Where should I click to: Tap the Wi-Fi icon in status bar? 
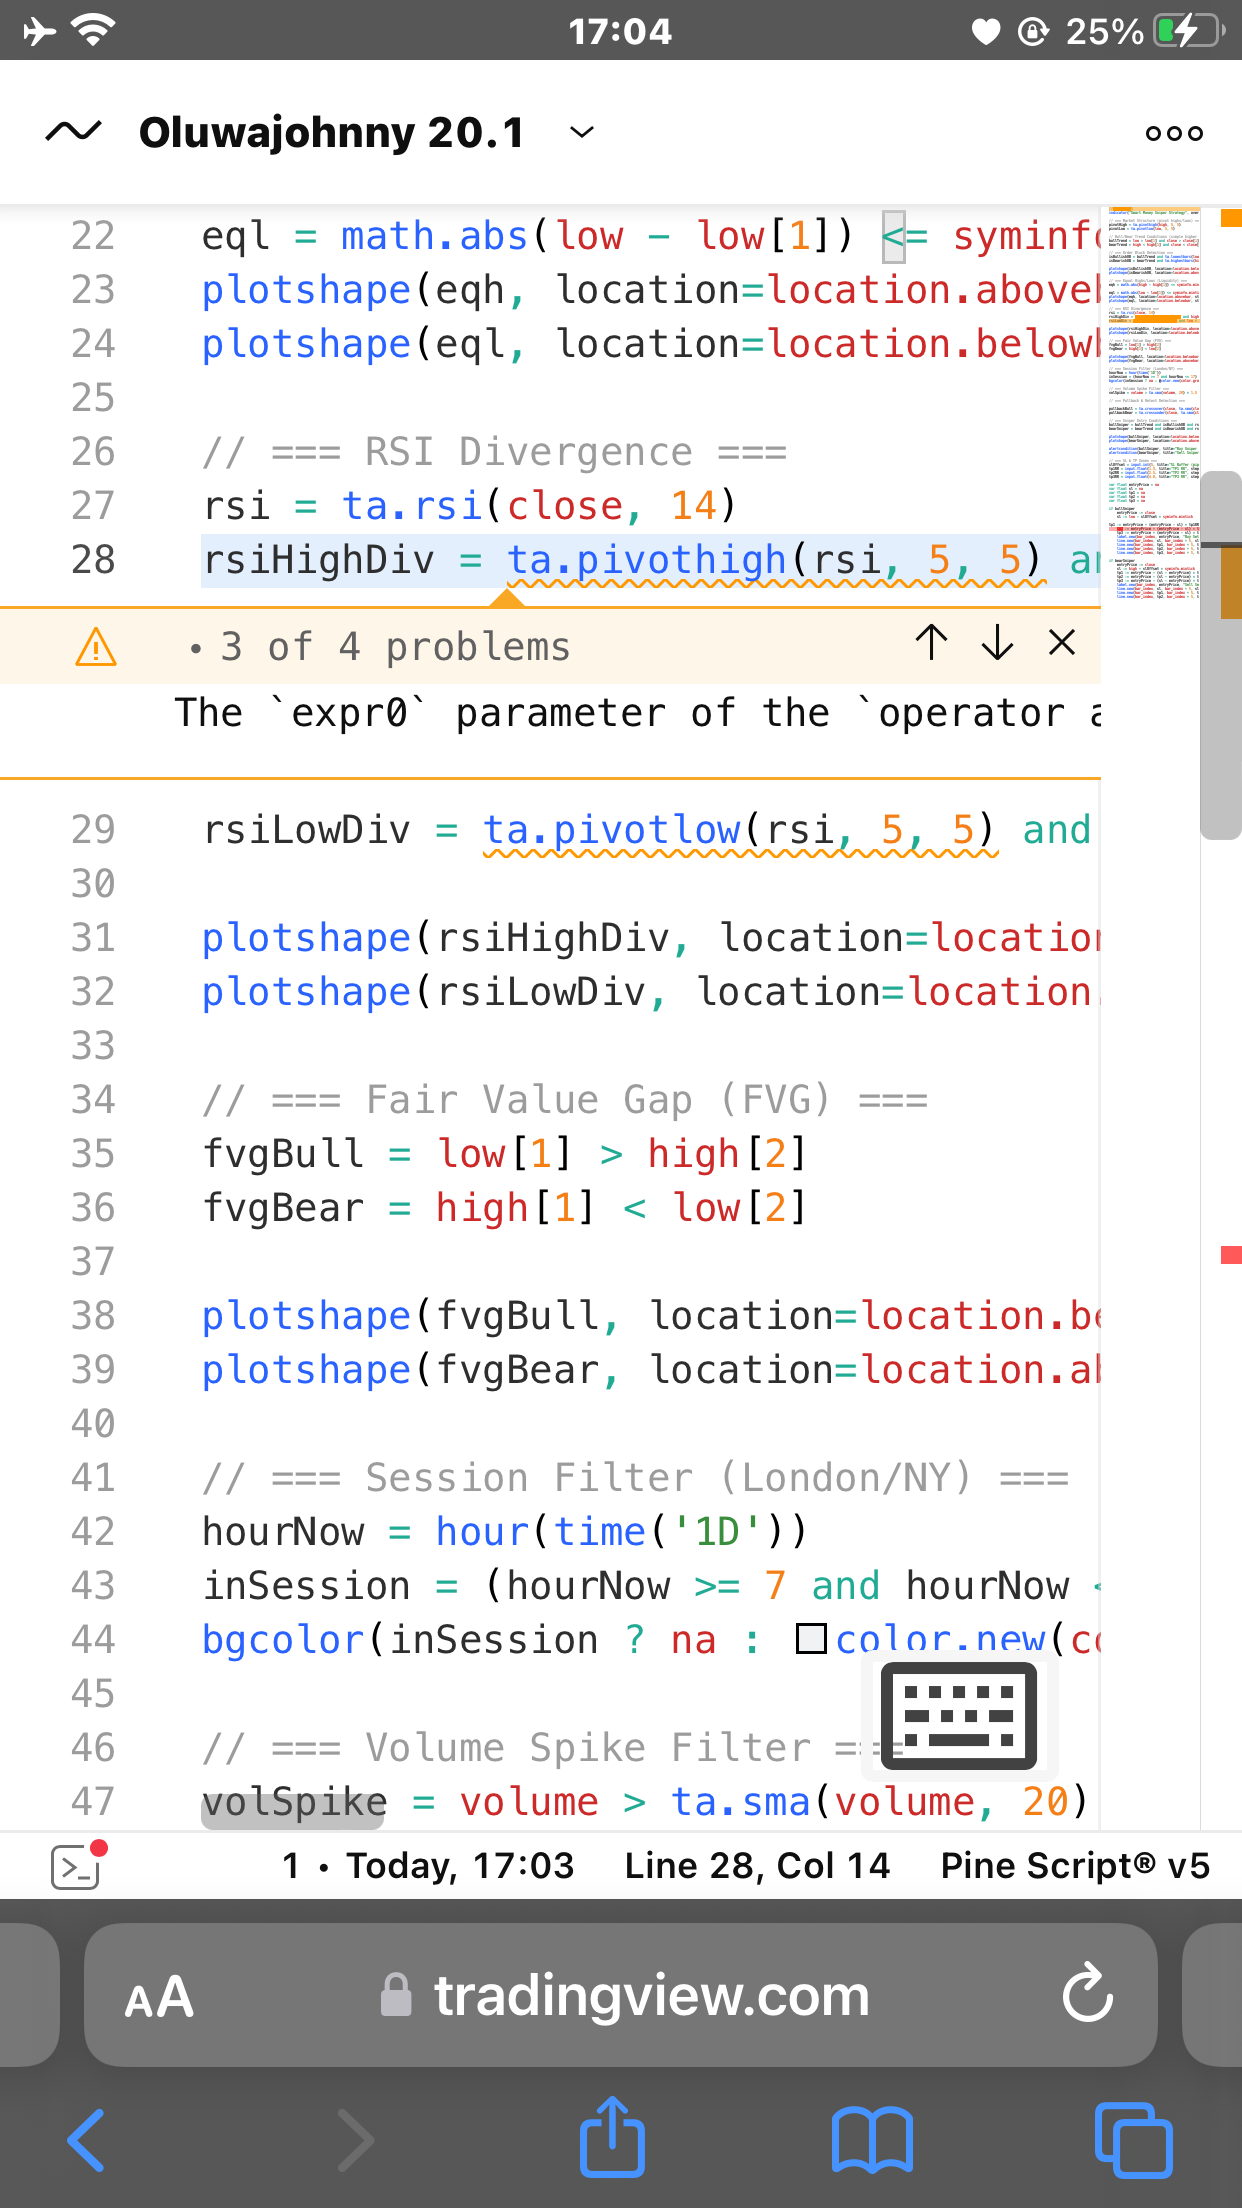pyautogui.click(x=93, y=30)
